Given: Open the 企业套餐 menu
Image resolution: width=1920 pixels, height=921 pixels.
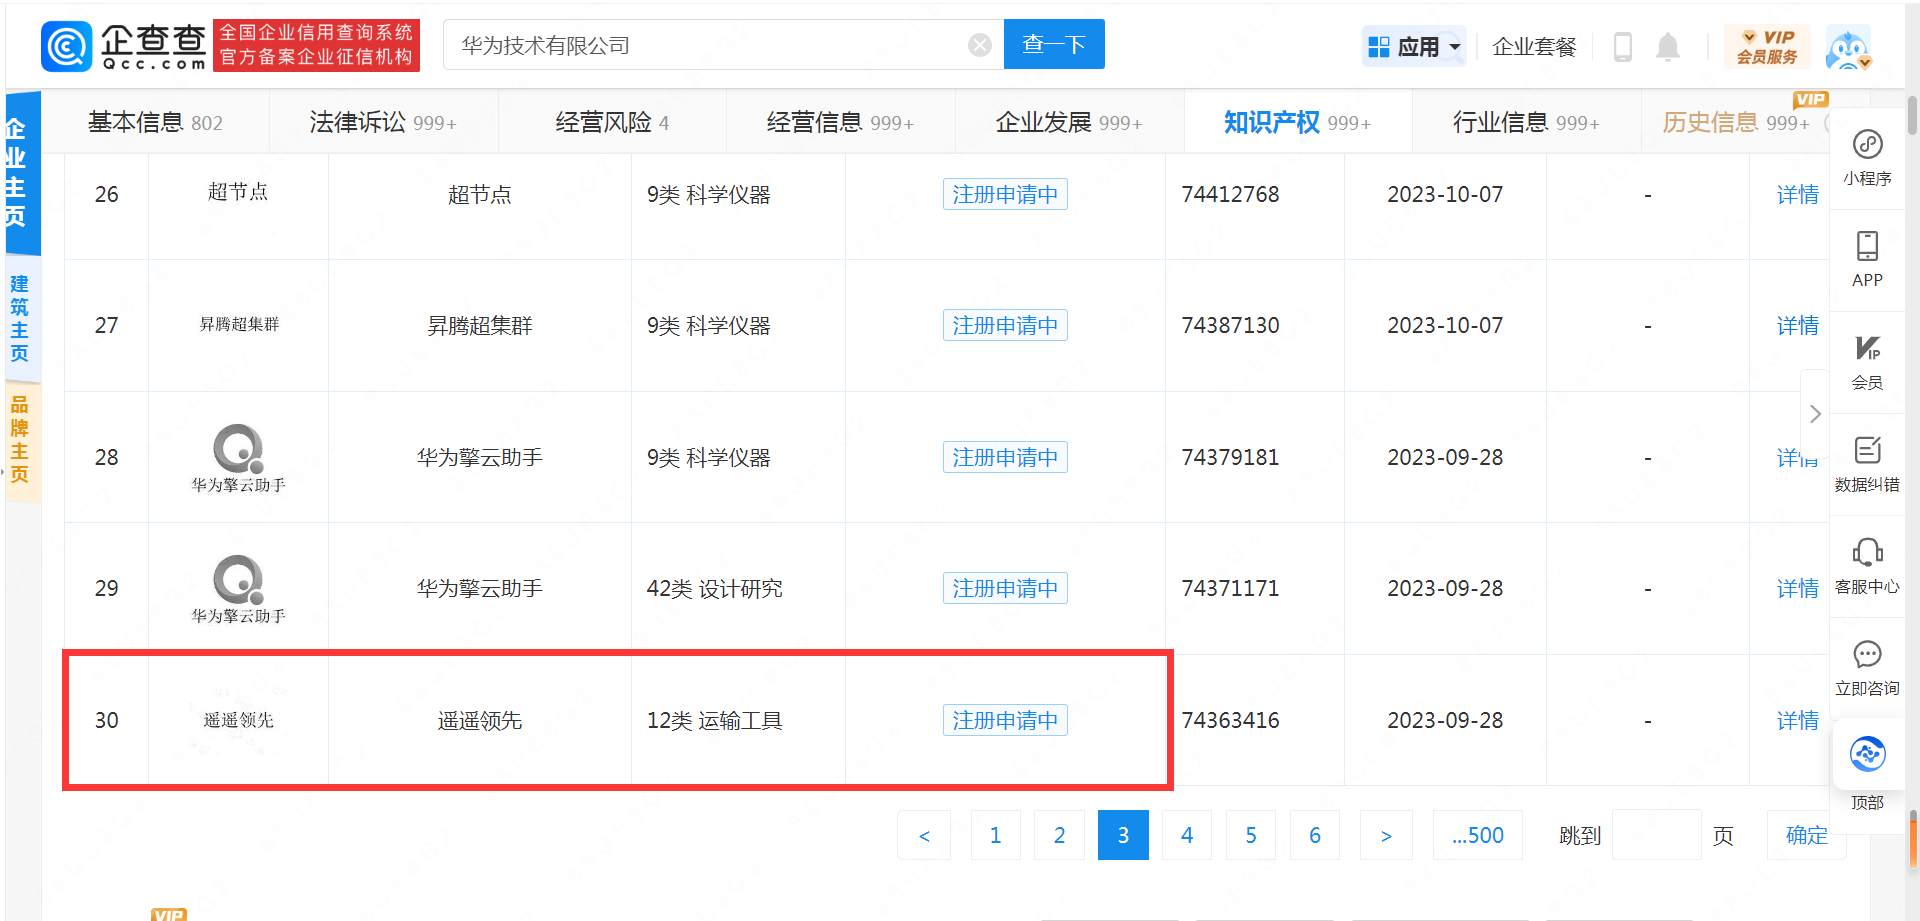Looking at the screenshot, I should [x=1534, y=46].
